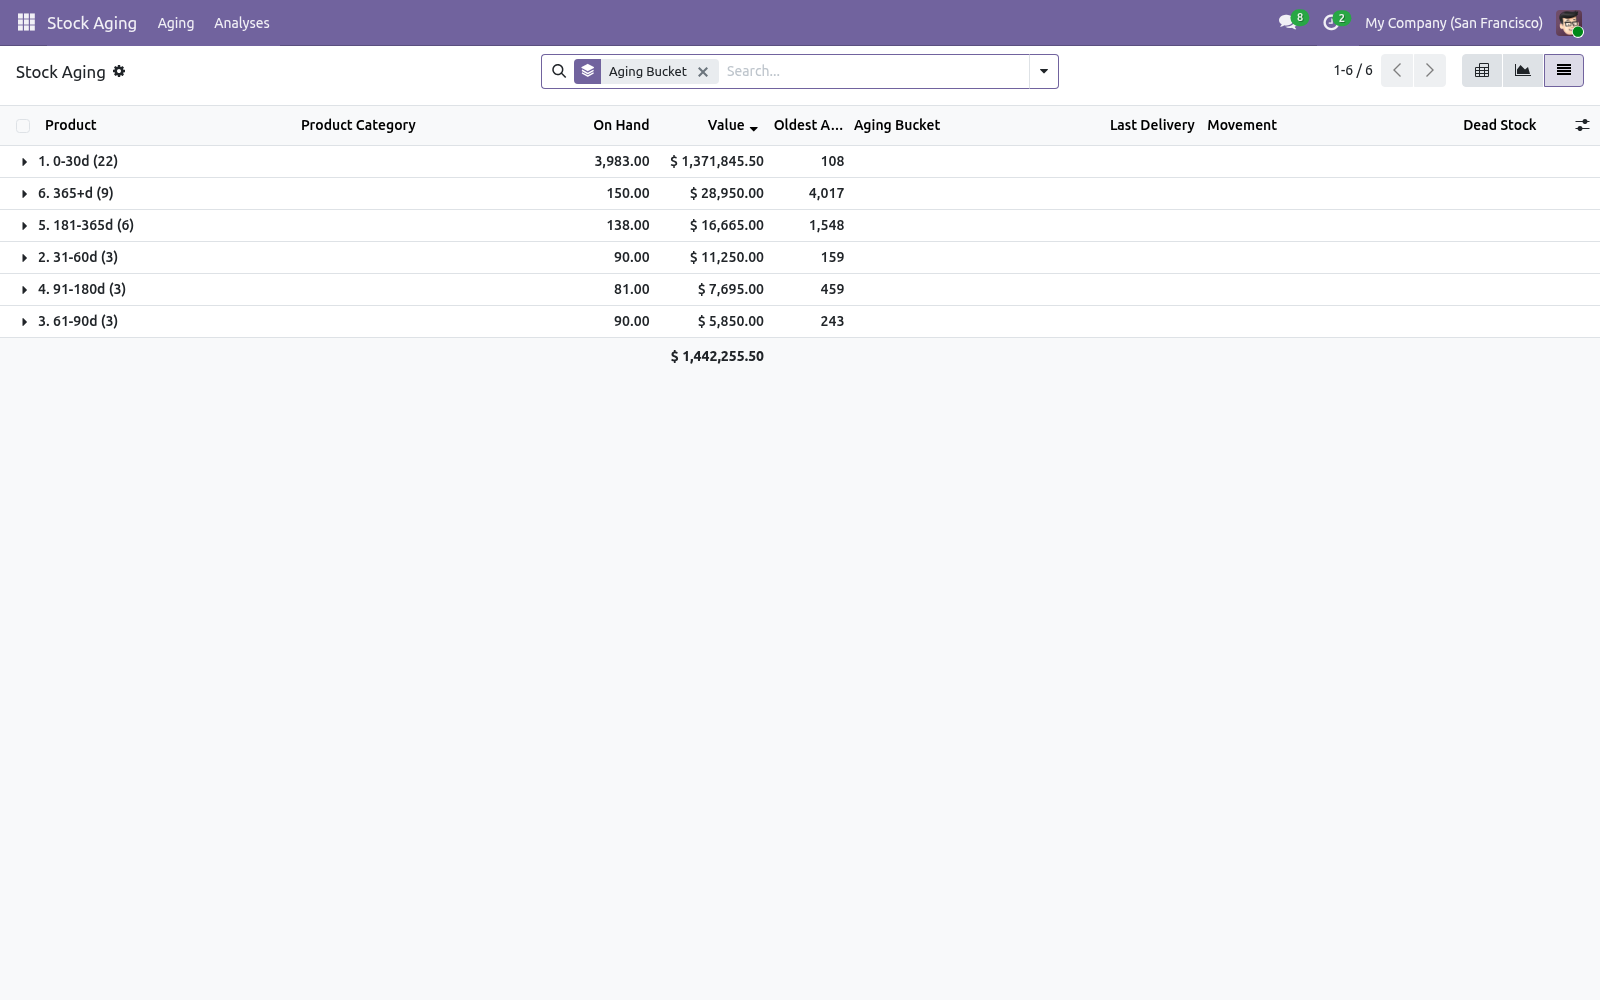Sort by the Product column header
The height and width of the screenshot is (1000, 1600).
[71, 125]
